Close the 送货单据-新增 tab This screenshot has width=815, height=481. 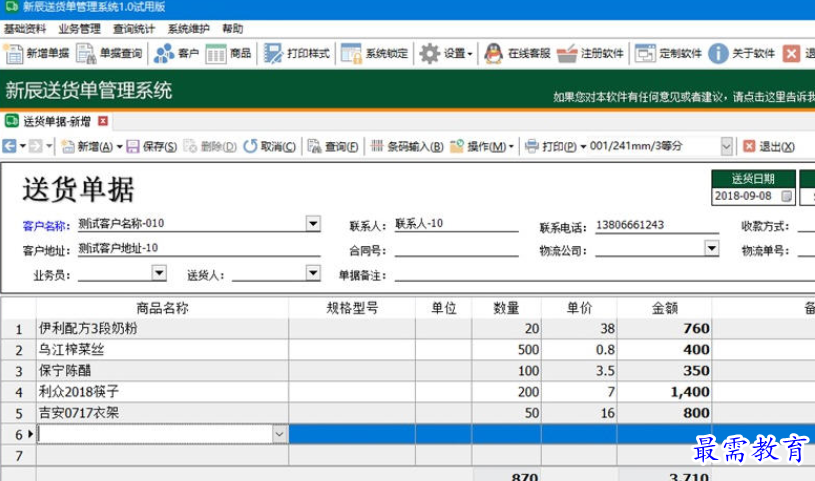click(x=103, y=121)
